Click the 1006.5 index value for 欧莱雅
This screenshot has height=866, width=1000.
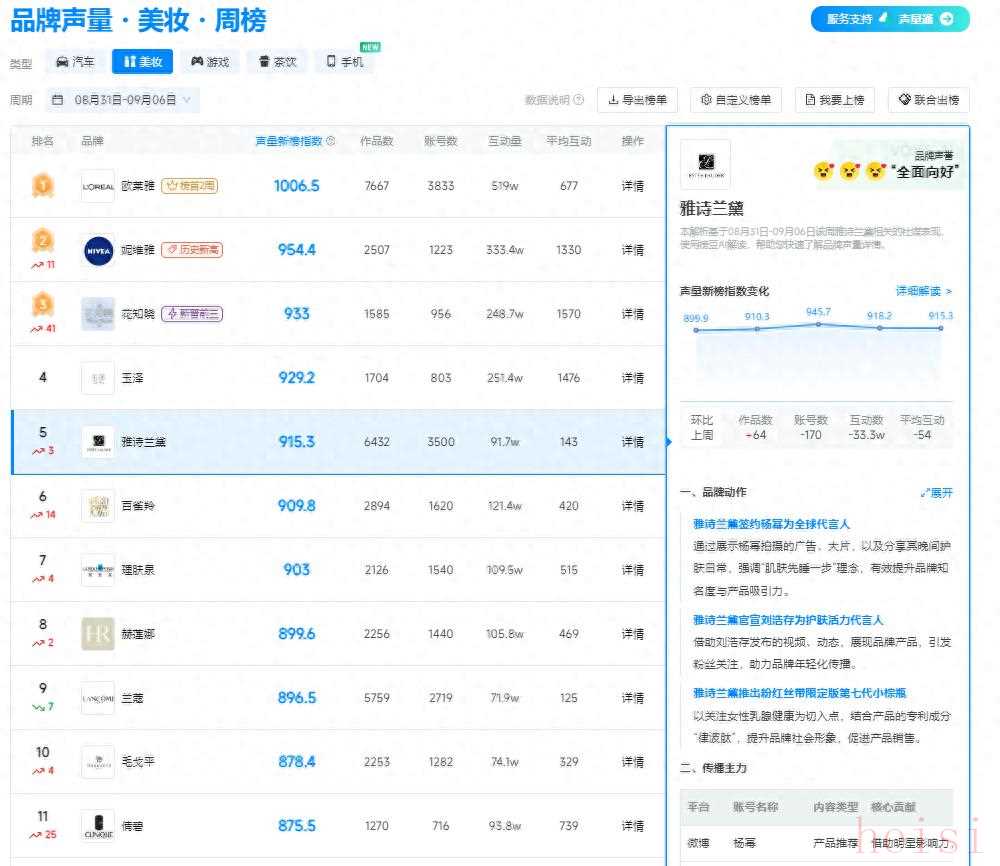[x=297, y=186]
